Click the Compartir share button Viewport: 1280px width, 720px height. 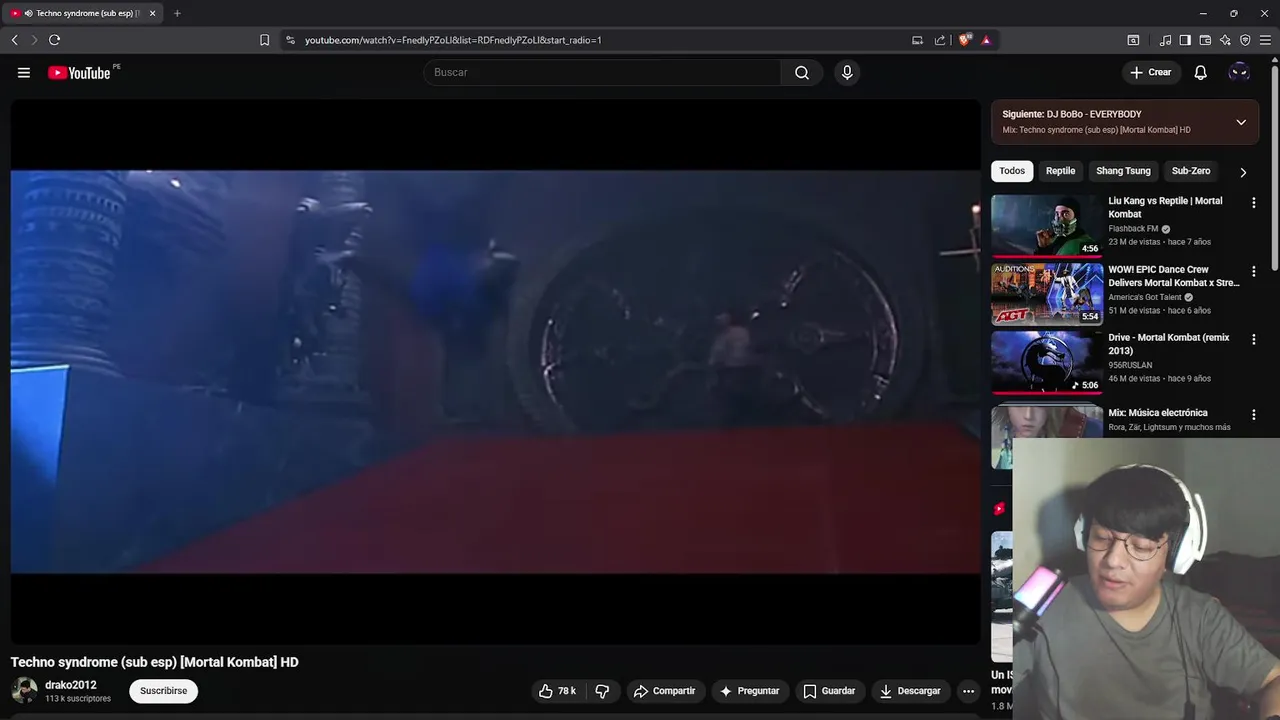(x=665, y=691)
